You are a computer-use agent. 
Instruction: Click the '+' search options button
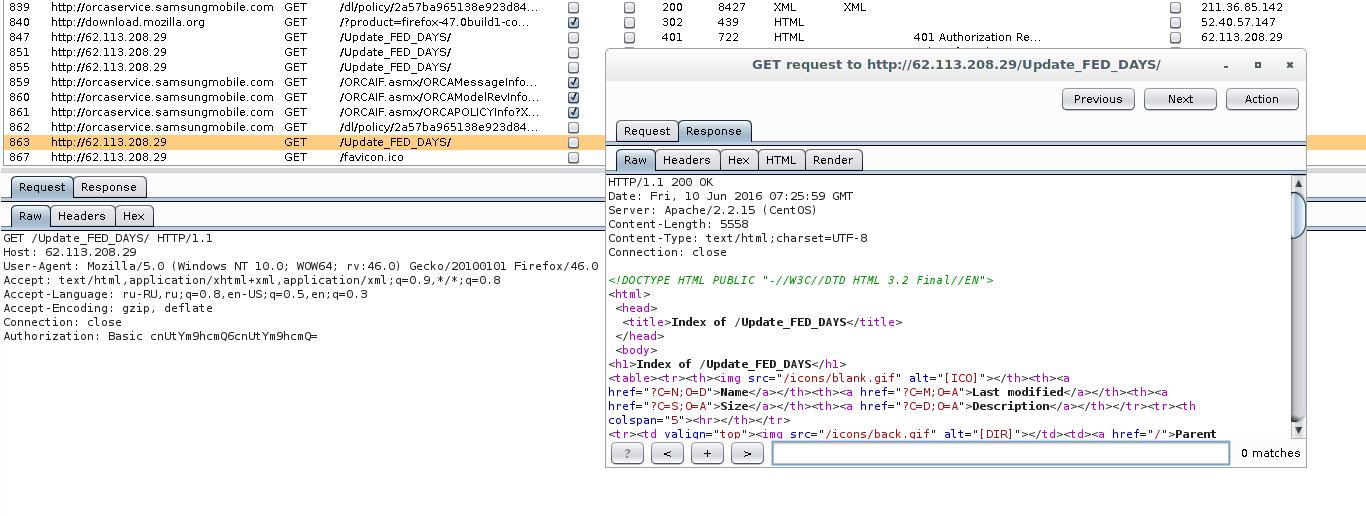(x=707, y=453)
